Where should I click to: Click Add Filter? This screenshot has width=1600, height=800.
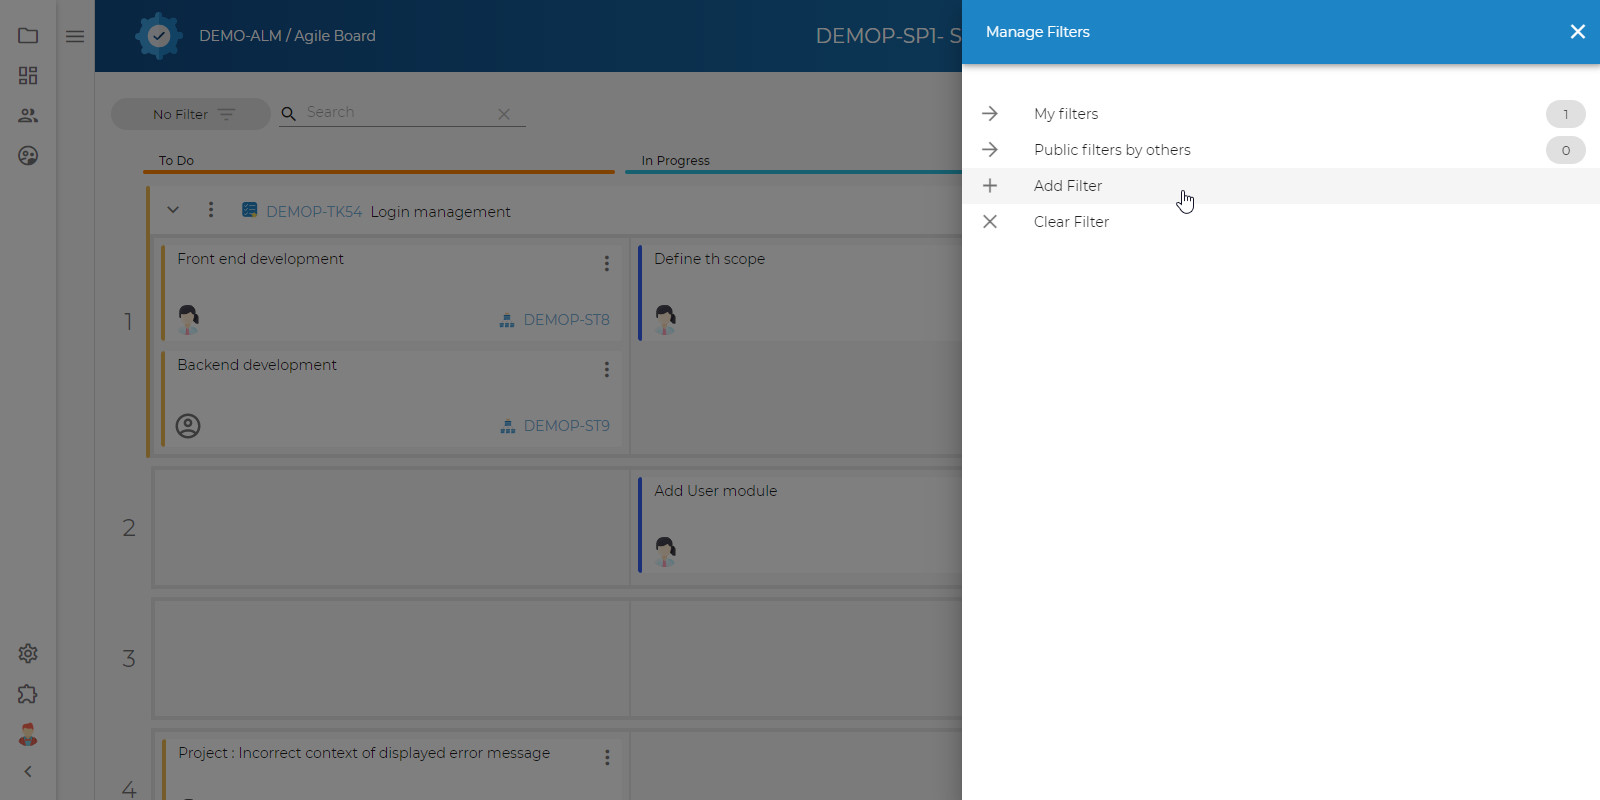(1281, 186)
